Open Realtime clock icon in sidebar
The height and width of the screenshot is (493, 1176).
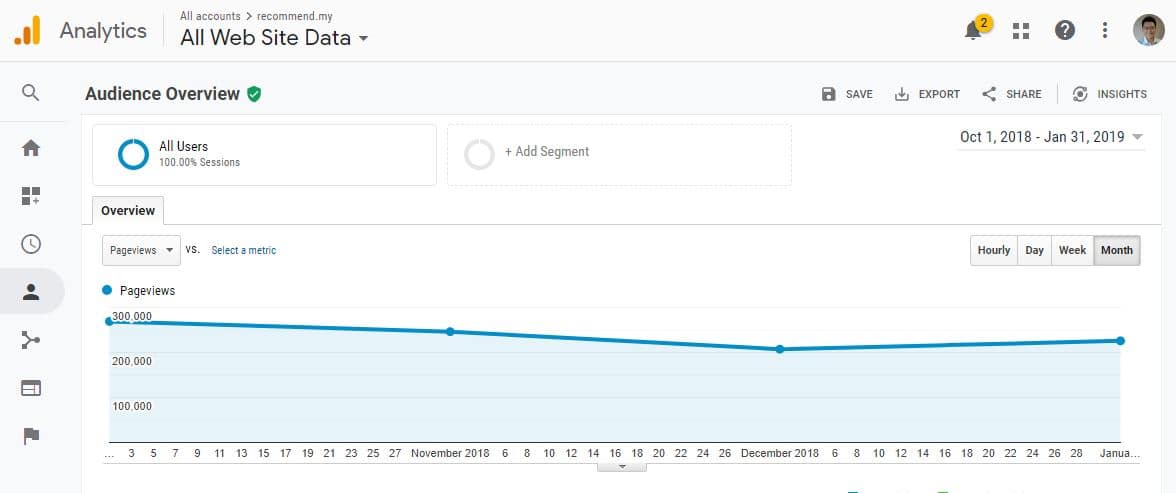(x=31, y=244)
